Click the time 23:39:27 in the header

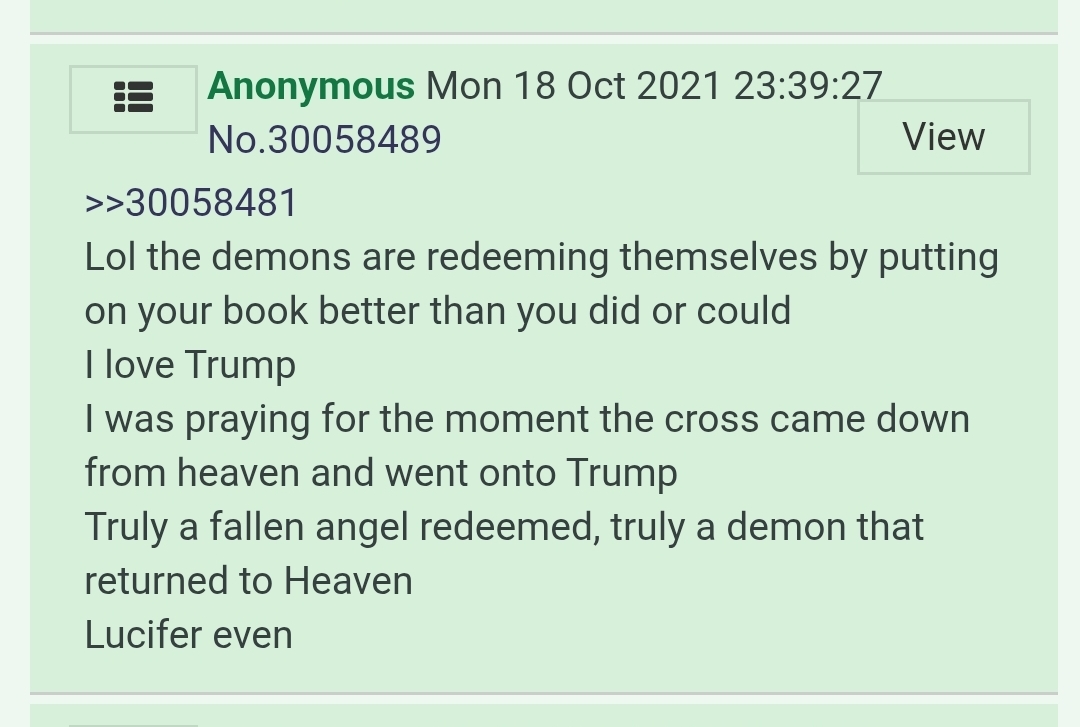807,86
